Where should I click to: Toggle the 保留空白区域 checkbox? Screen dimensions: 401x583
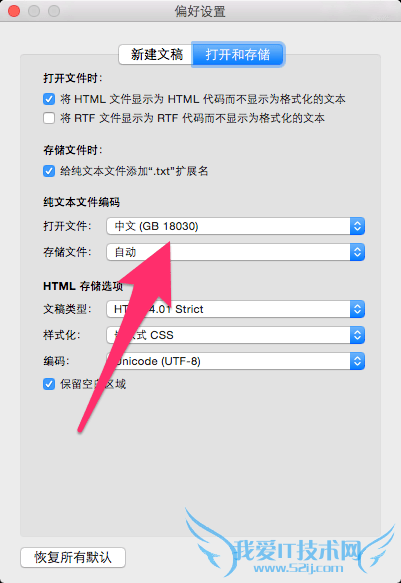49,384
